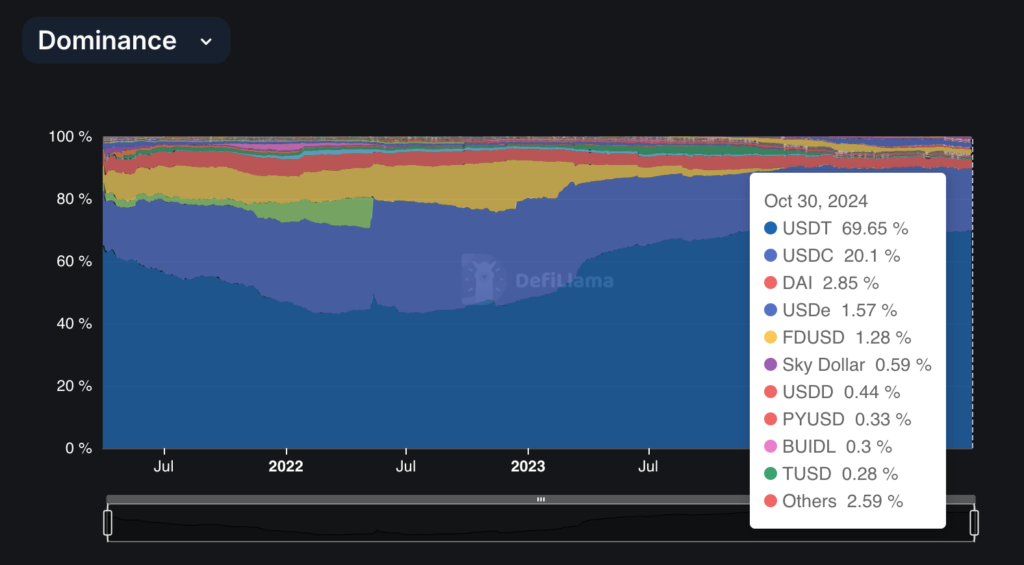Click the Sky Dollar purple dot

[x=770, y=364]
